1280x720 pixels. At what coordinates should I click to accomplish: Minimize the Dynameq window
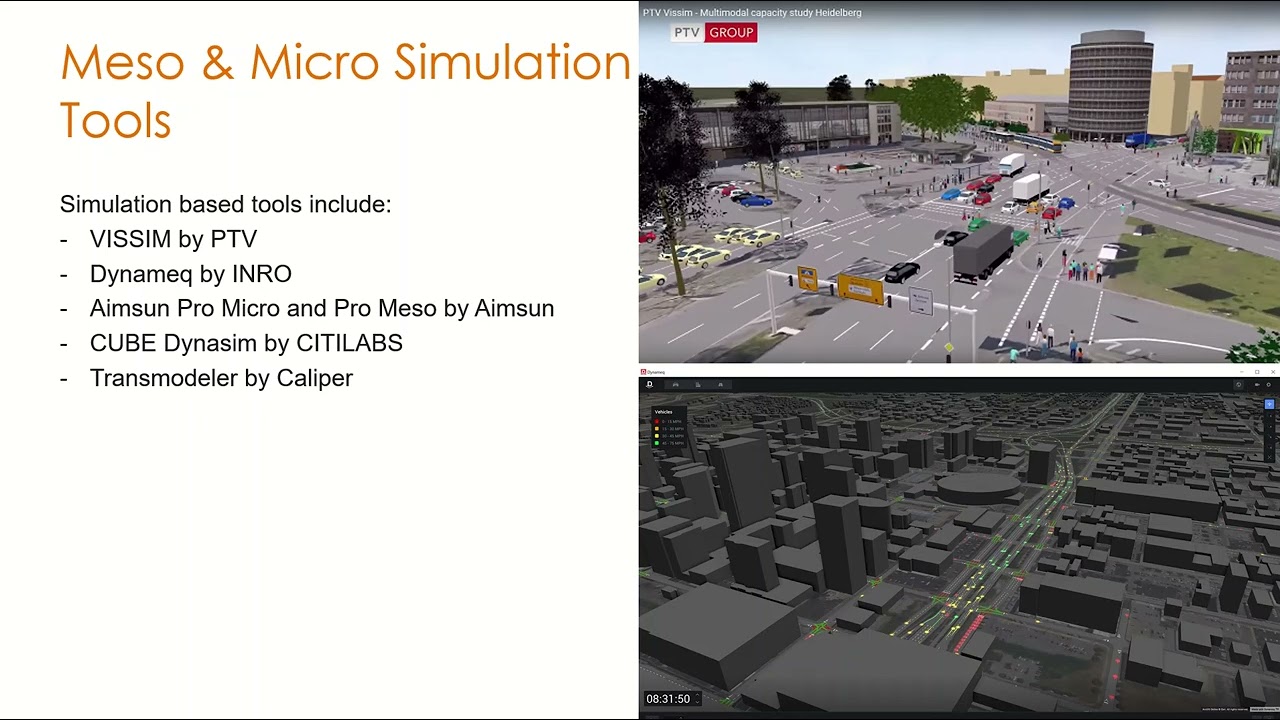point(1242,372)
